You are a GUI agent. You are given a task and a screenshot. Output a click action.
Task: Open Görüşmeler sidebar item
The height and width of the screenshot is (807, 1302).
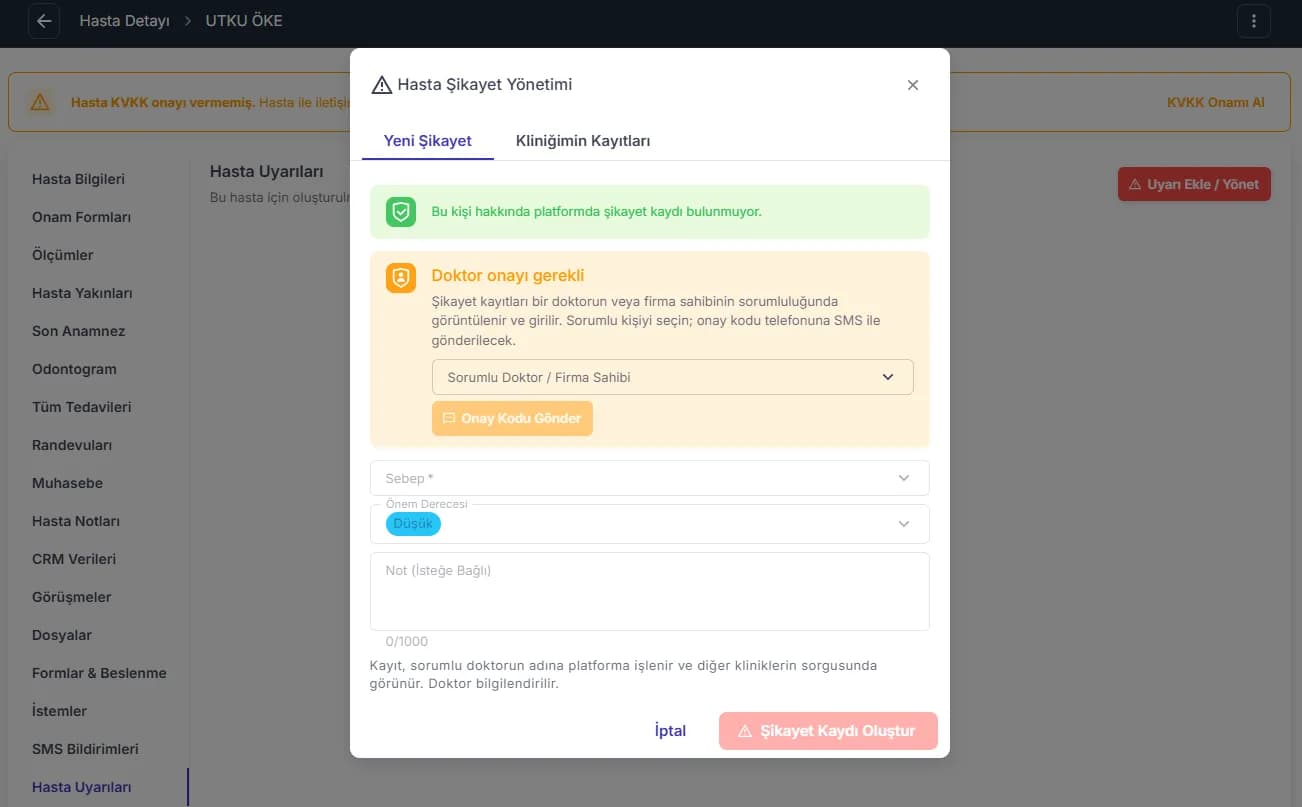pos(72,597)
